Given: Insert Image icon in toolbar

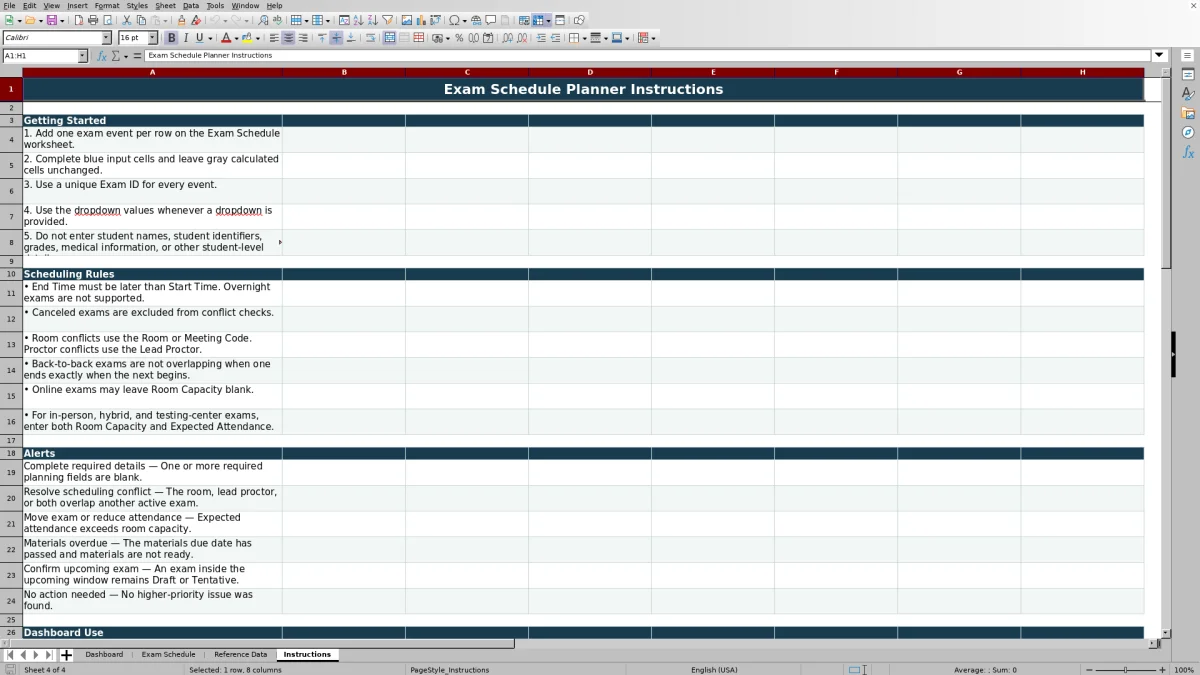Looking at the screenshot, I should click(x=407, y=20).
